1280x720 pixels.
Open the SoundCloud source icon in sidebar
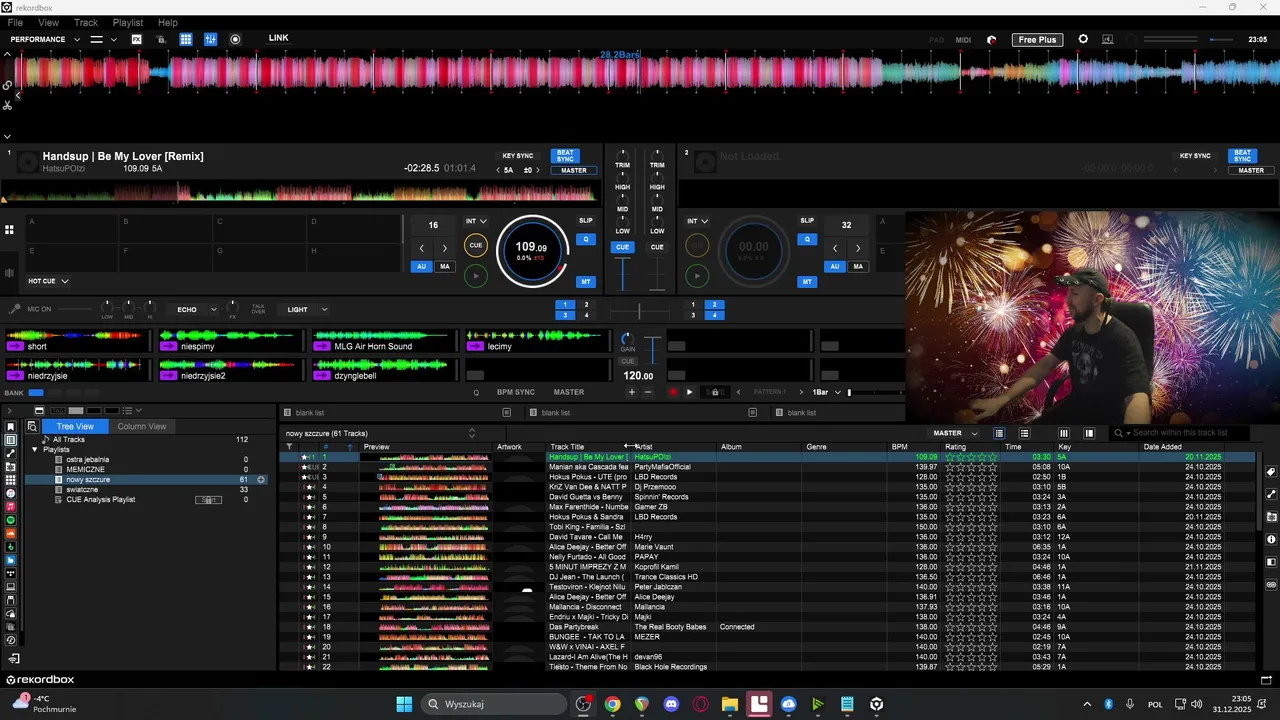(11, 534)
